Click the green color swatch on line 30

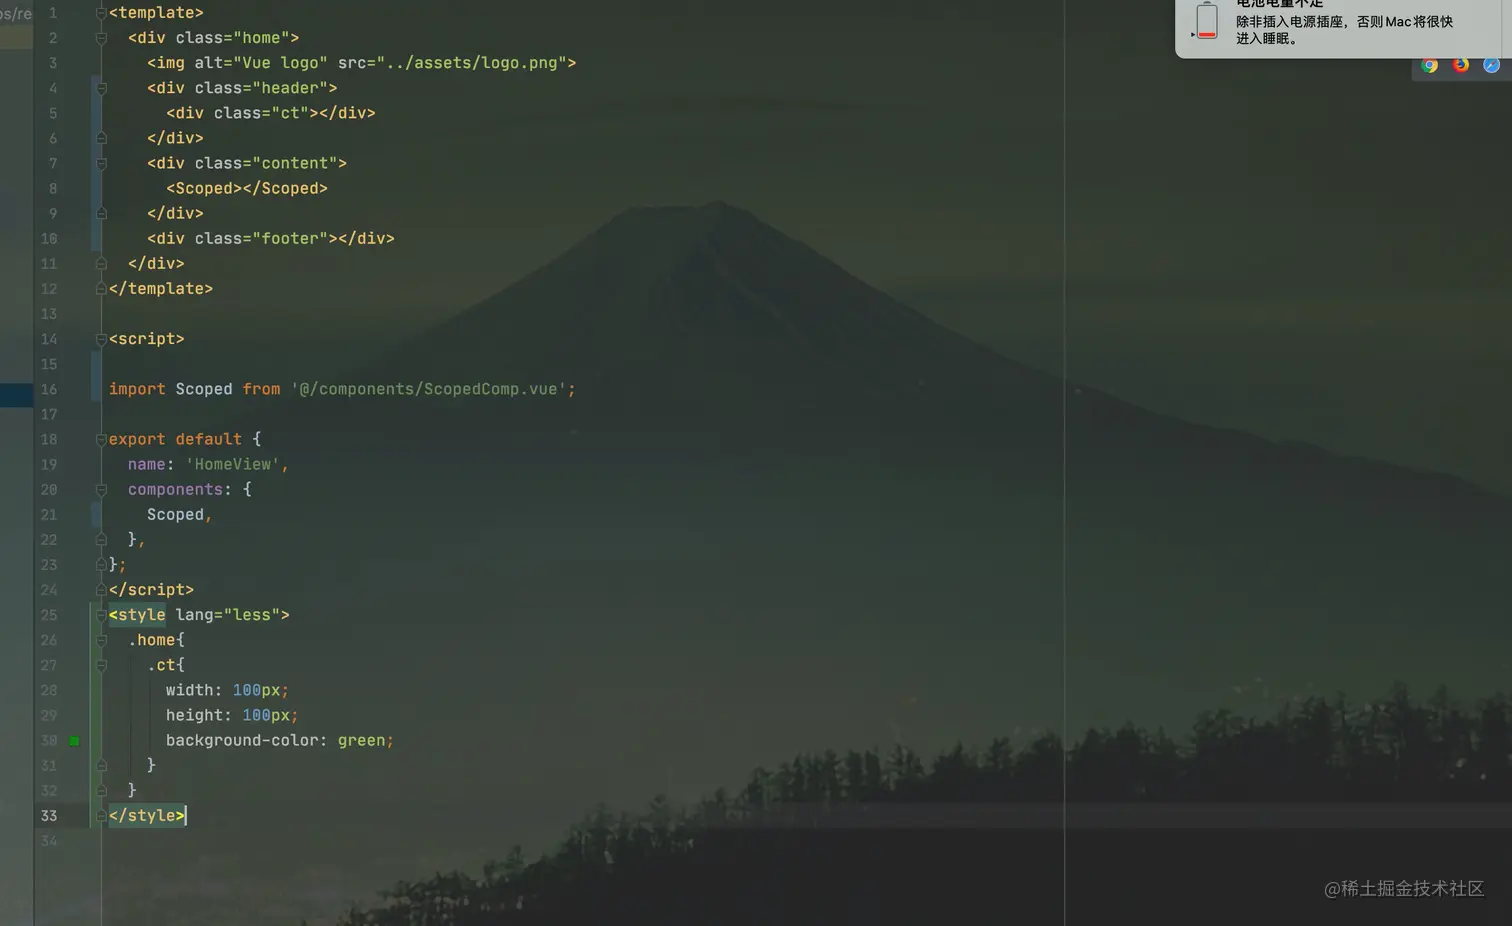coord(74,741)
